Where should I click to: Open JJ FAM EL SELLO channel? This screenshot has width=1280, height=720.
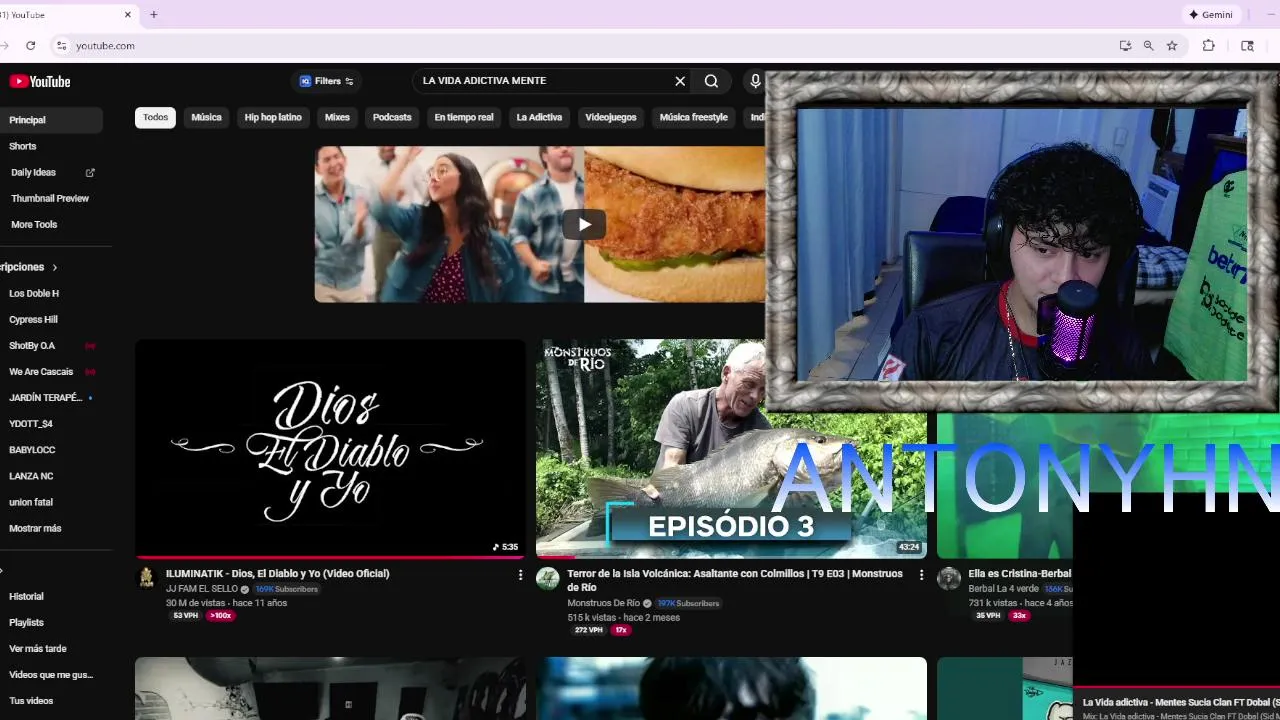[x=202, y=589]
